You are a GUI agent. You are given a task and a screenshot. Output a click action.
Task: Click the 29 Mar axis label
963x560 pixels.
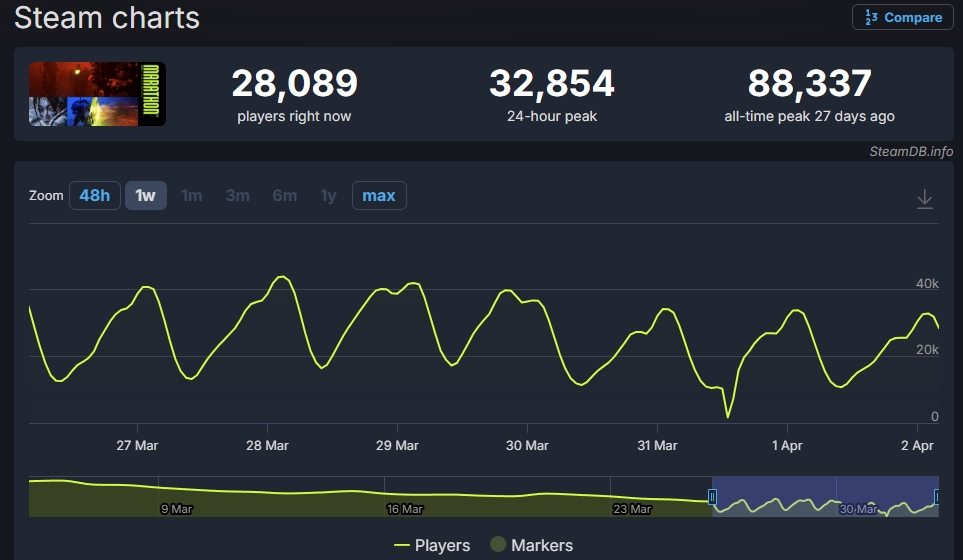tap(397, 446)
